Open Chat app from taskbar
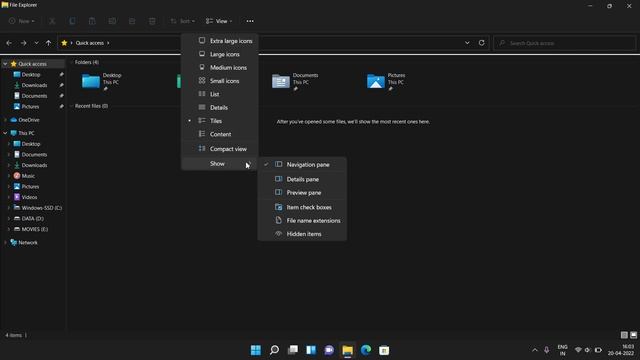This screenshot has height=360, width=640. click(329, 350)
